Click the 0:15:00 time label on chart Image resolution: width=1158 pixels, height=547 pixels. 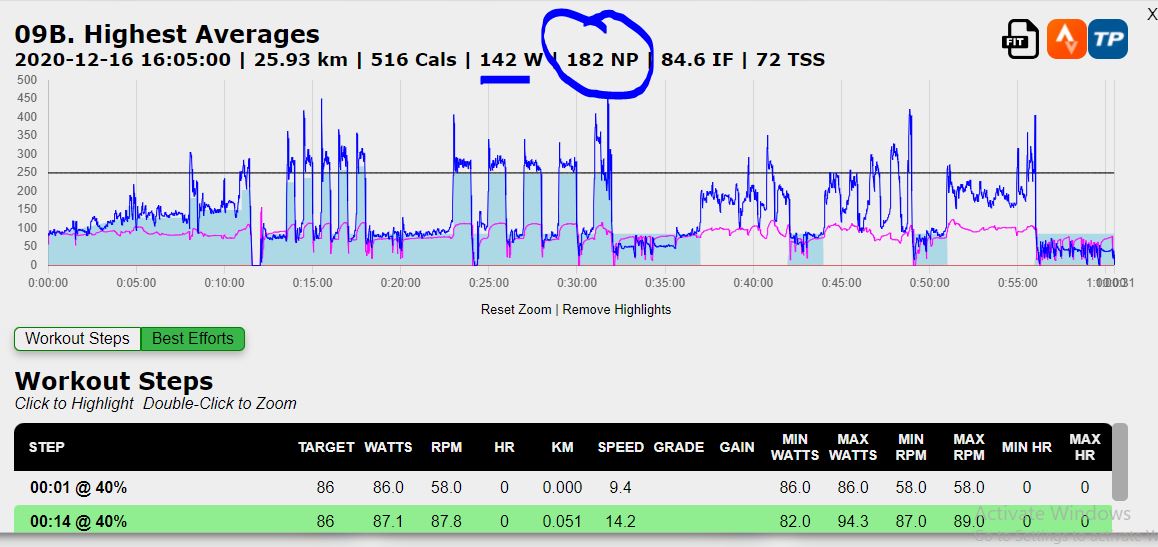click(x=312, y=283)
